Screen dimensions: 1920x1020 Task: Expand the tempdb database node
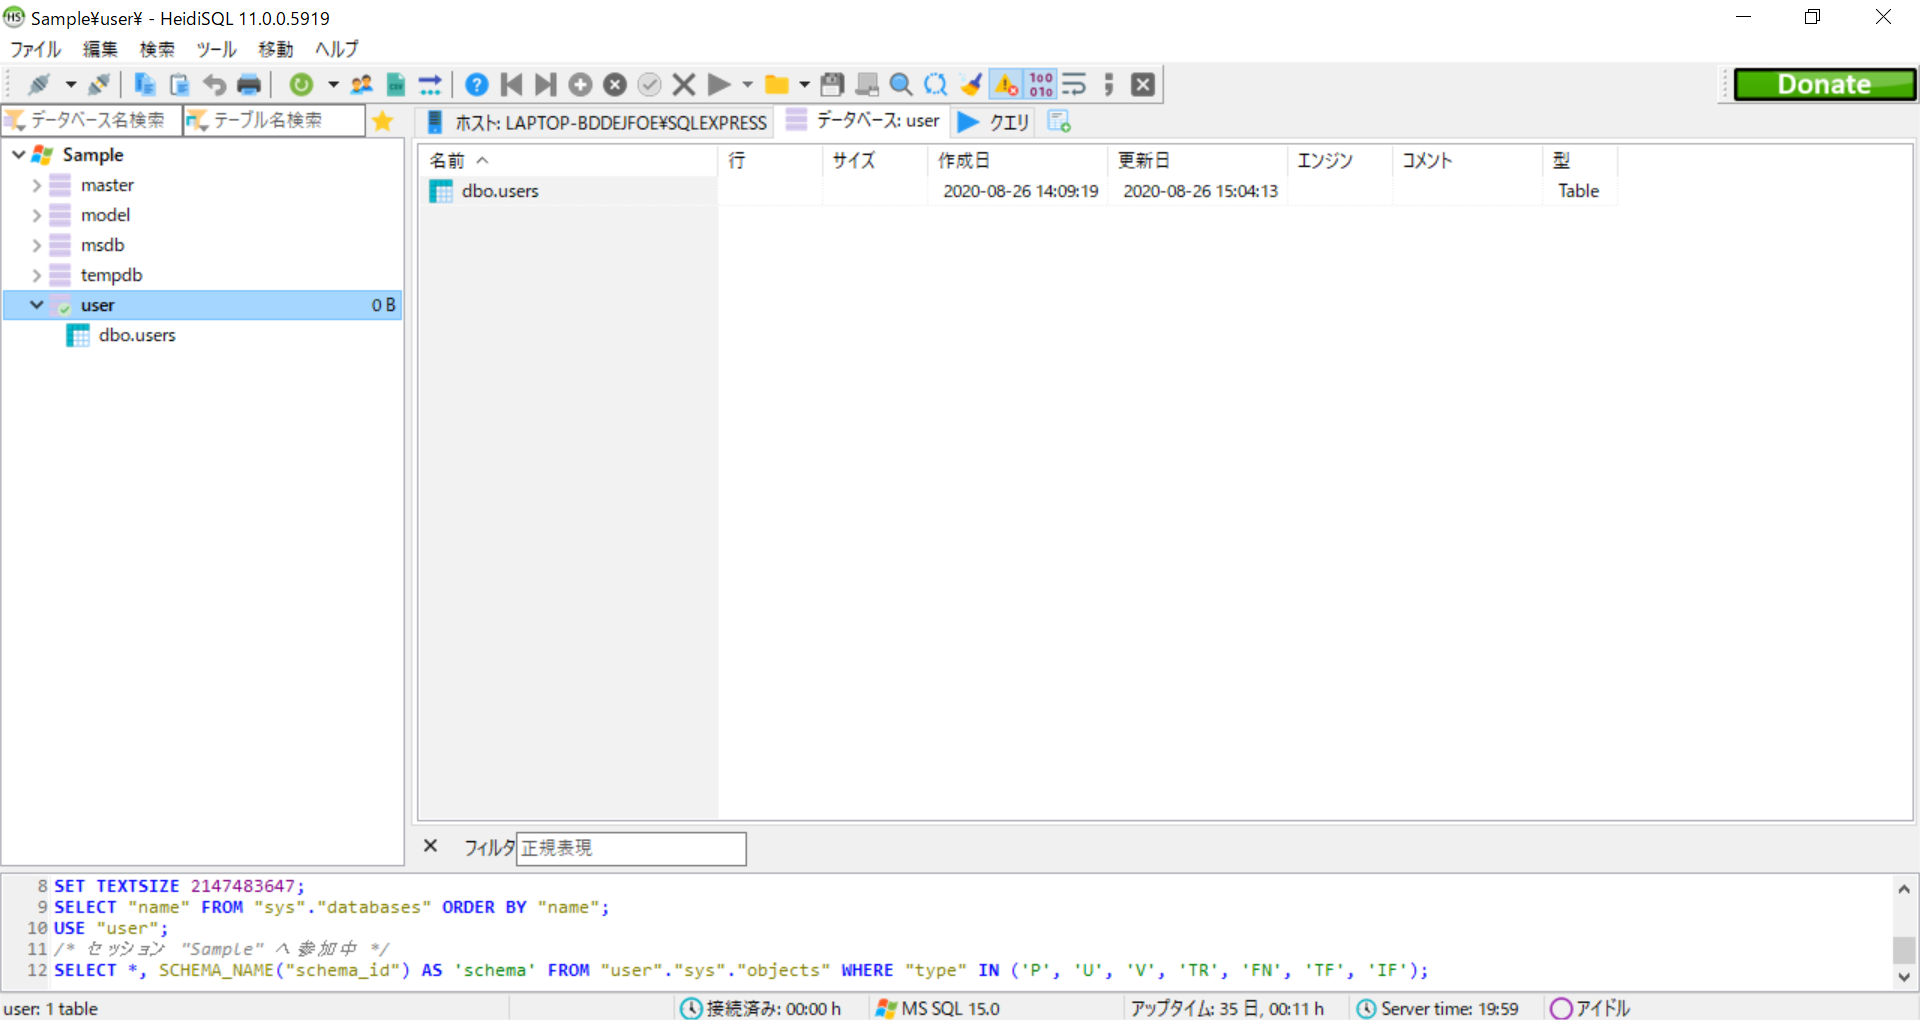pyautogui.click(x=36, y=275)
